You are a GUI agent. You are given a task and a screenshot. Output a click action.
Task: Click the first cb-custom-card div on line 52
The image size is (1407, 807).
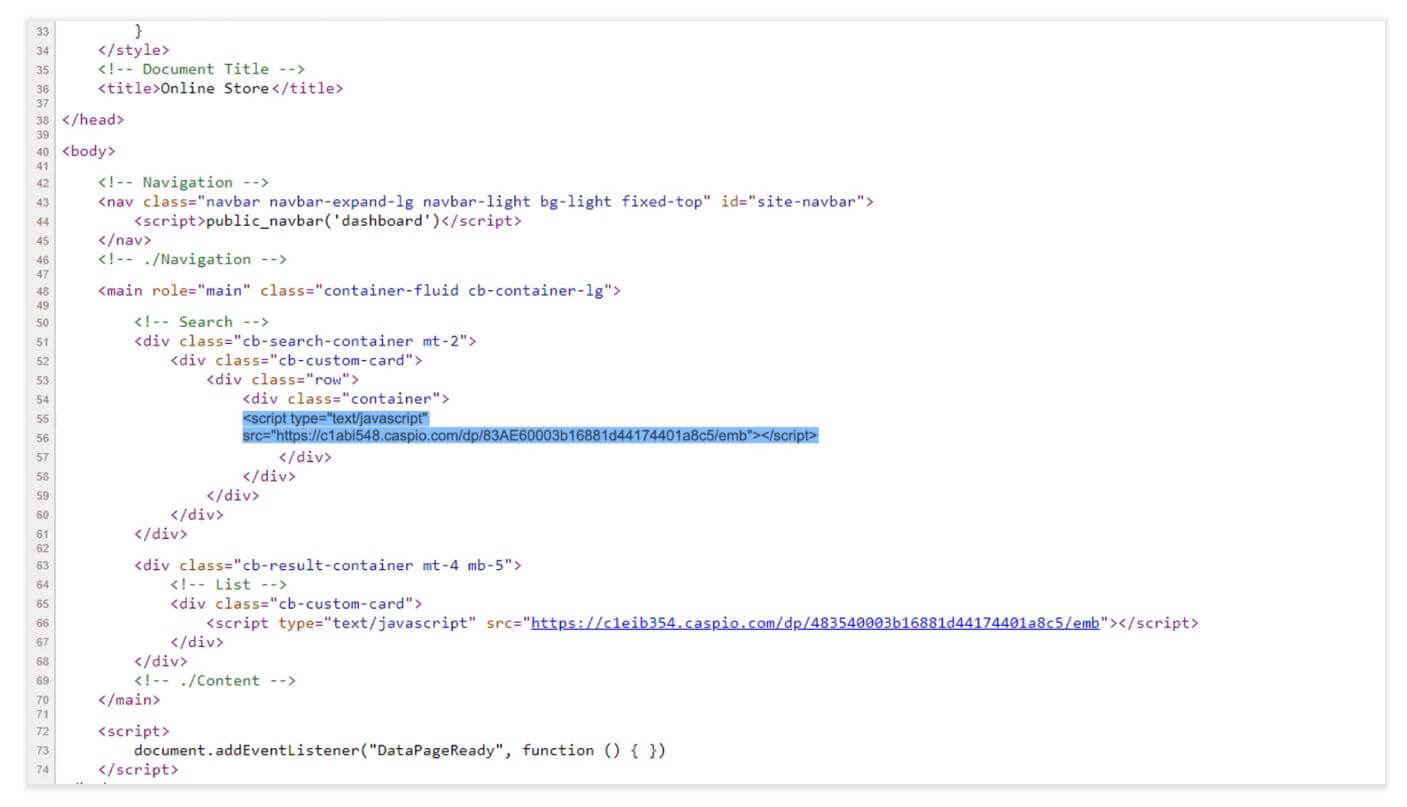tap(296, 360)
